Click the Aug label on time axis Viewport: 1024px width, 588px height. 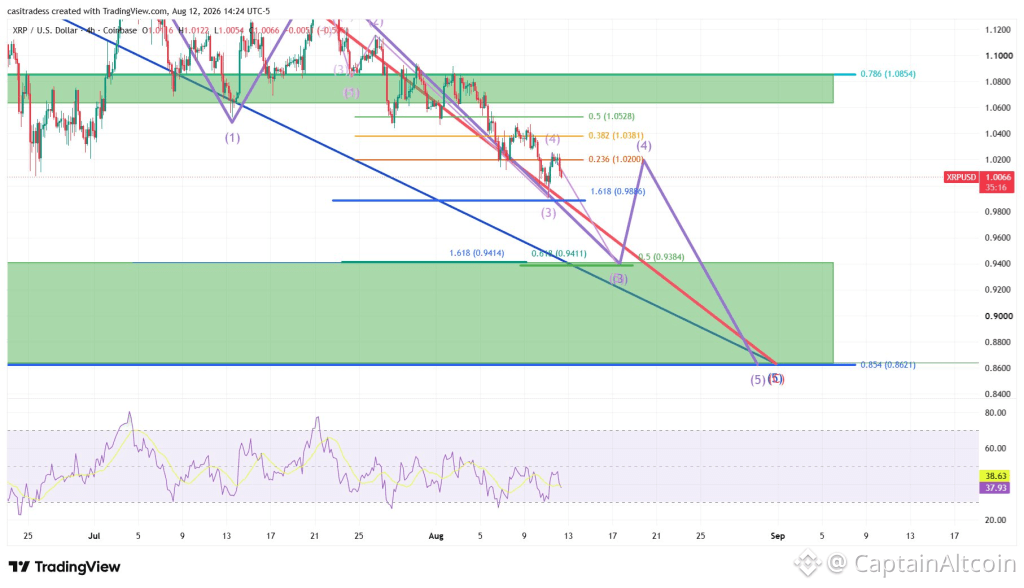[436, 536]
